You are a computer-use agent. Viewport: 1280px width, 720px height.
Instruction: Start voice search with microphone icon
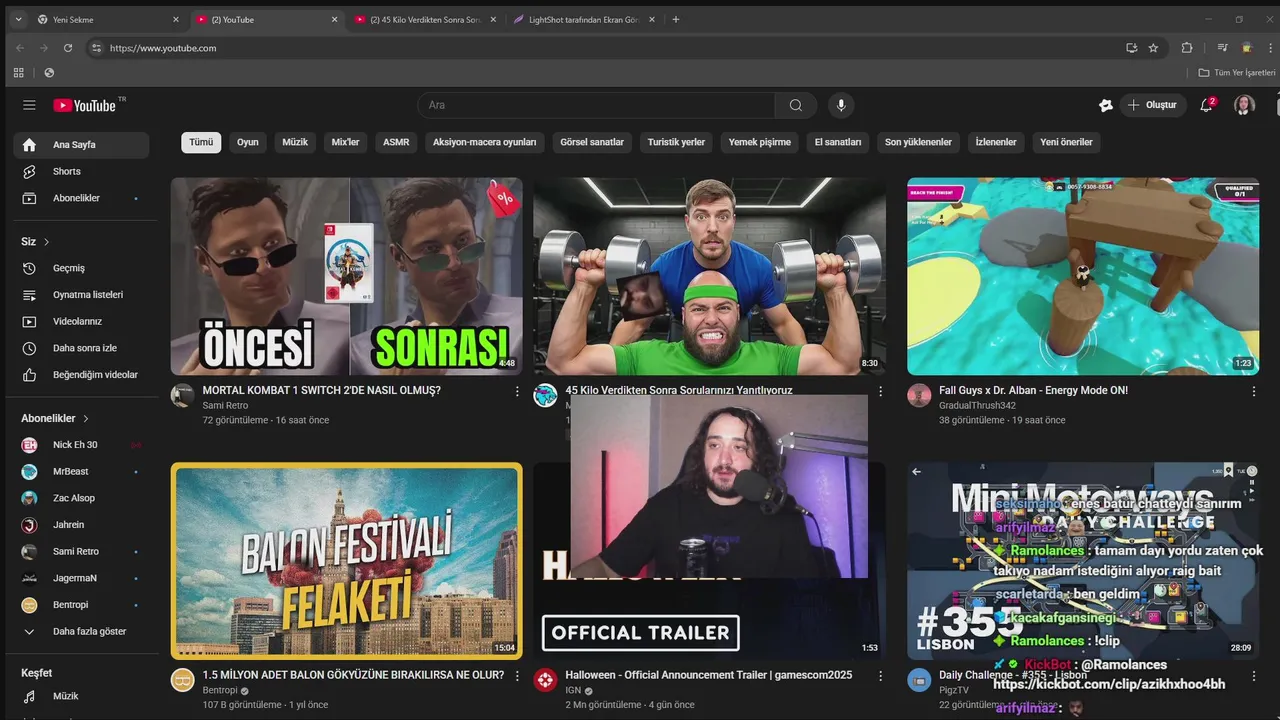(841, 105)
